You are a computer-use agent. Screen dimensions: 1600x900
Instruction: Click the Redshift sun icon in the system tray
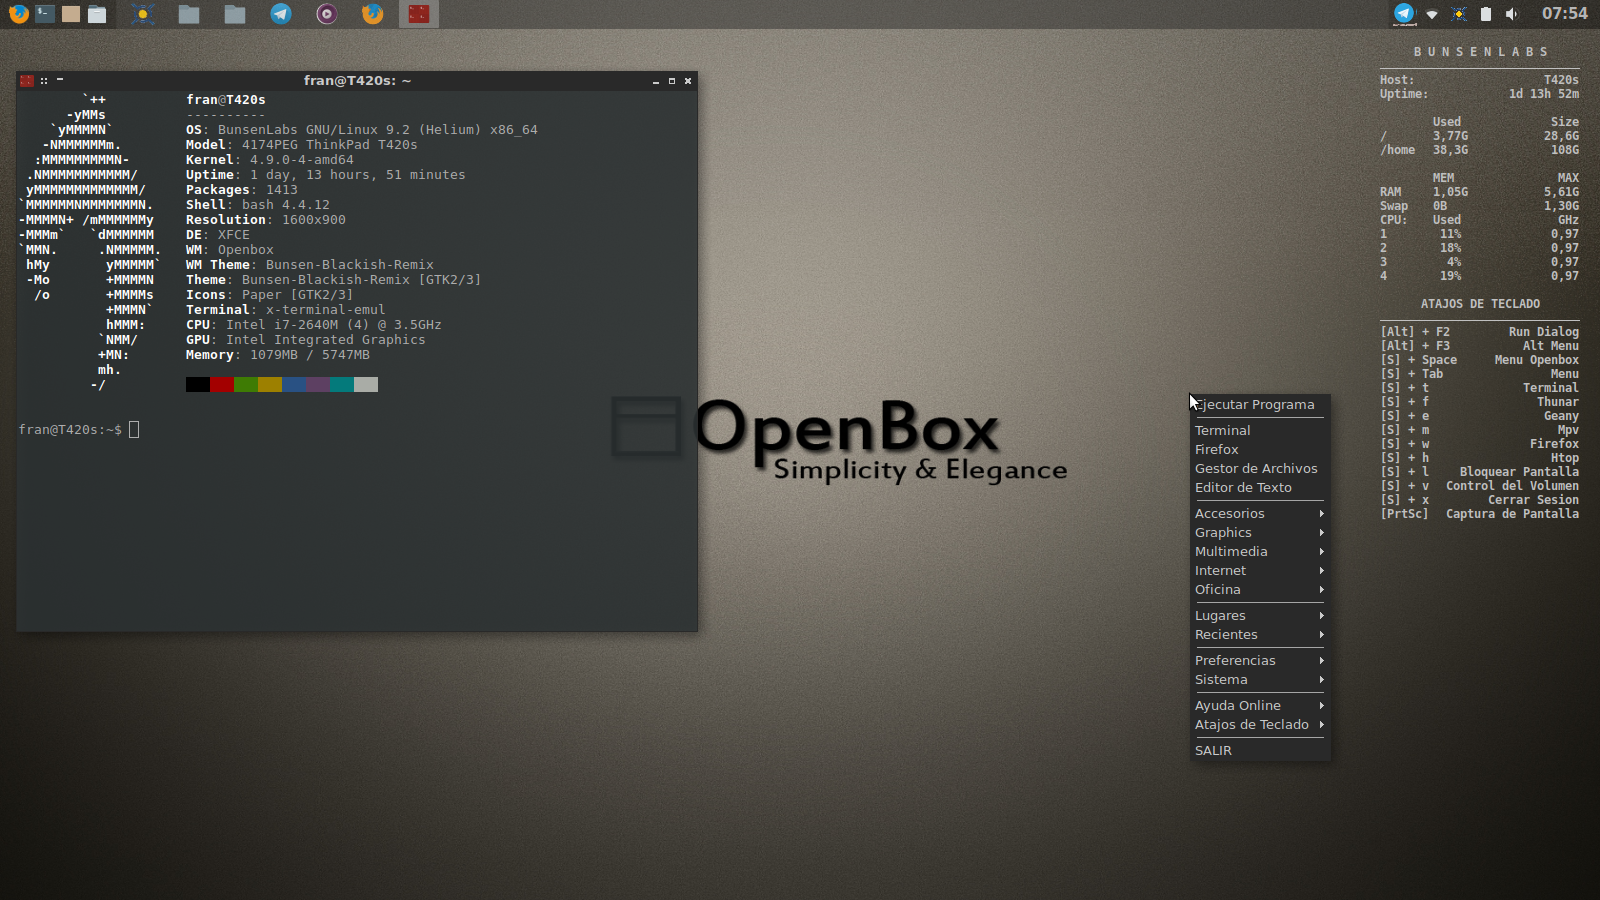1458,14
